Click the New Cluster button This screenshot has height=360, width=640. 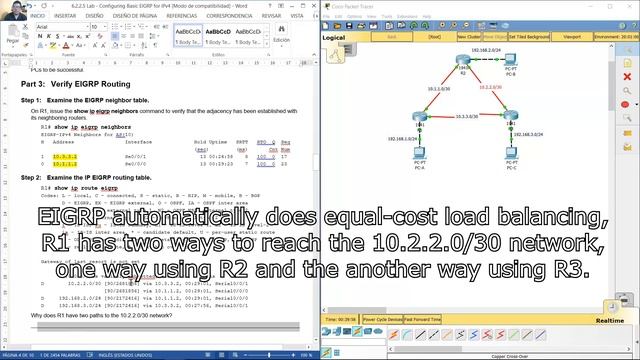tap(469, 37)
